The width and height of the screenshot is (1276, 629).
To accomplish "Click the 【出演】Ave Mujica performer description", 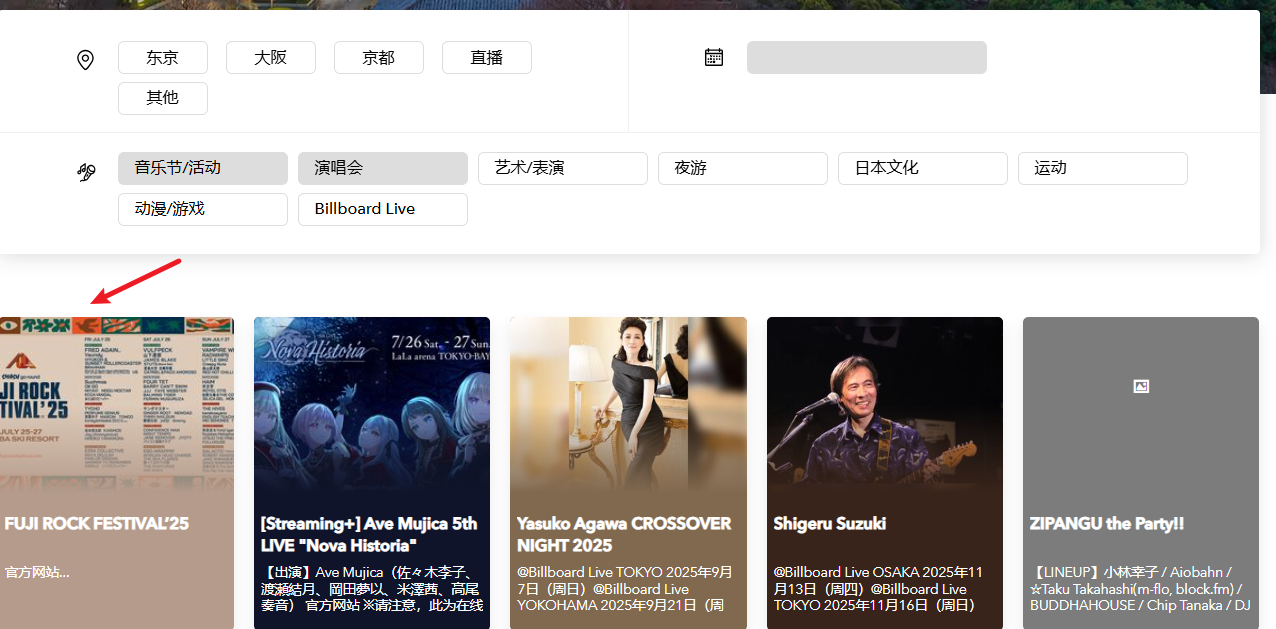I will coord(372,589).
